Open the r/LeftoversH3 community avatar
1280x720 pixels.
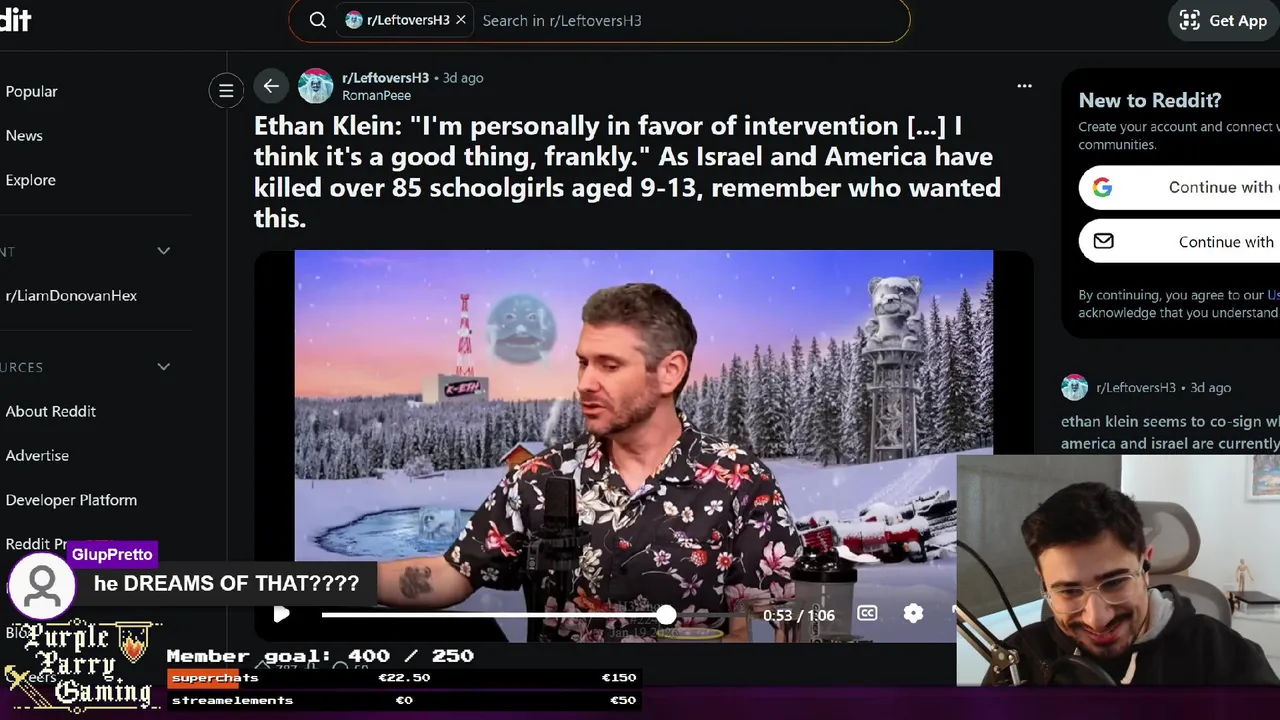coord(316,86)
